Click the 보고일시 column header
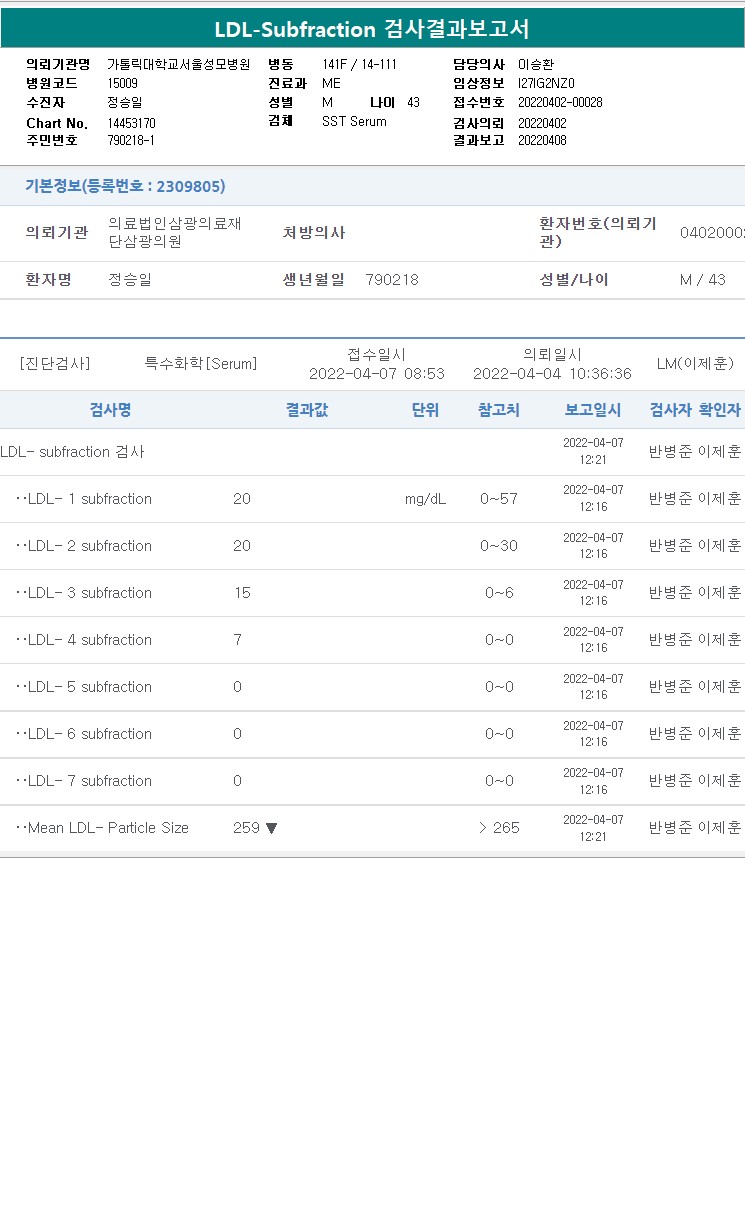Screen dimensions: 745x1228 point(593,410)
